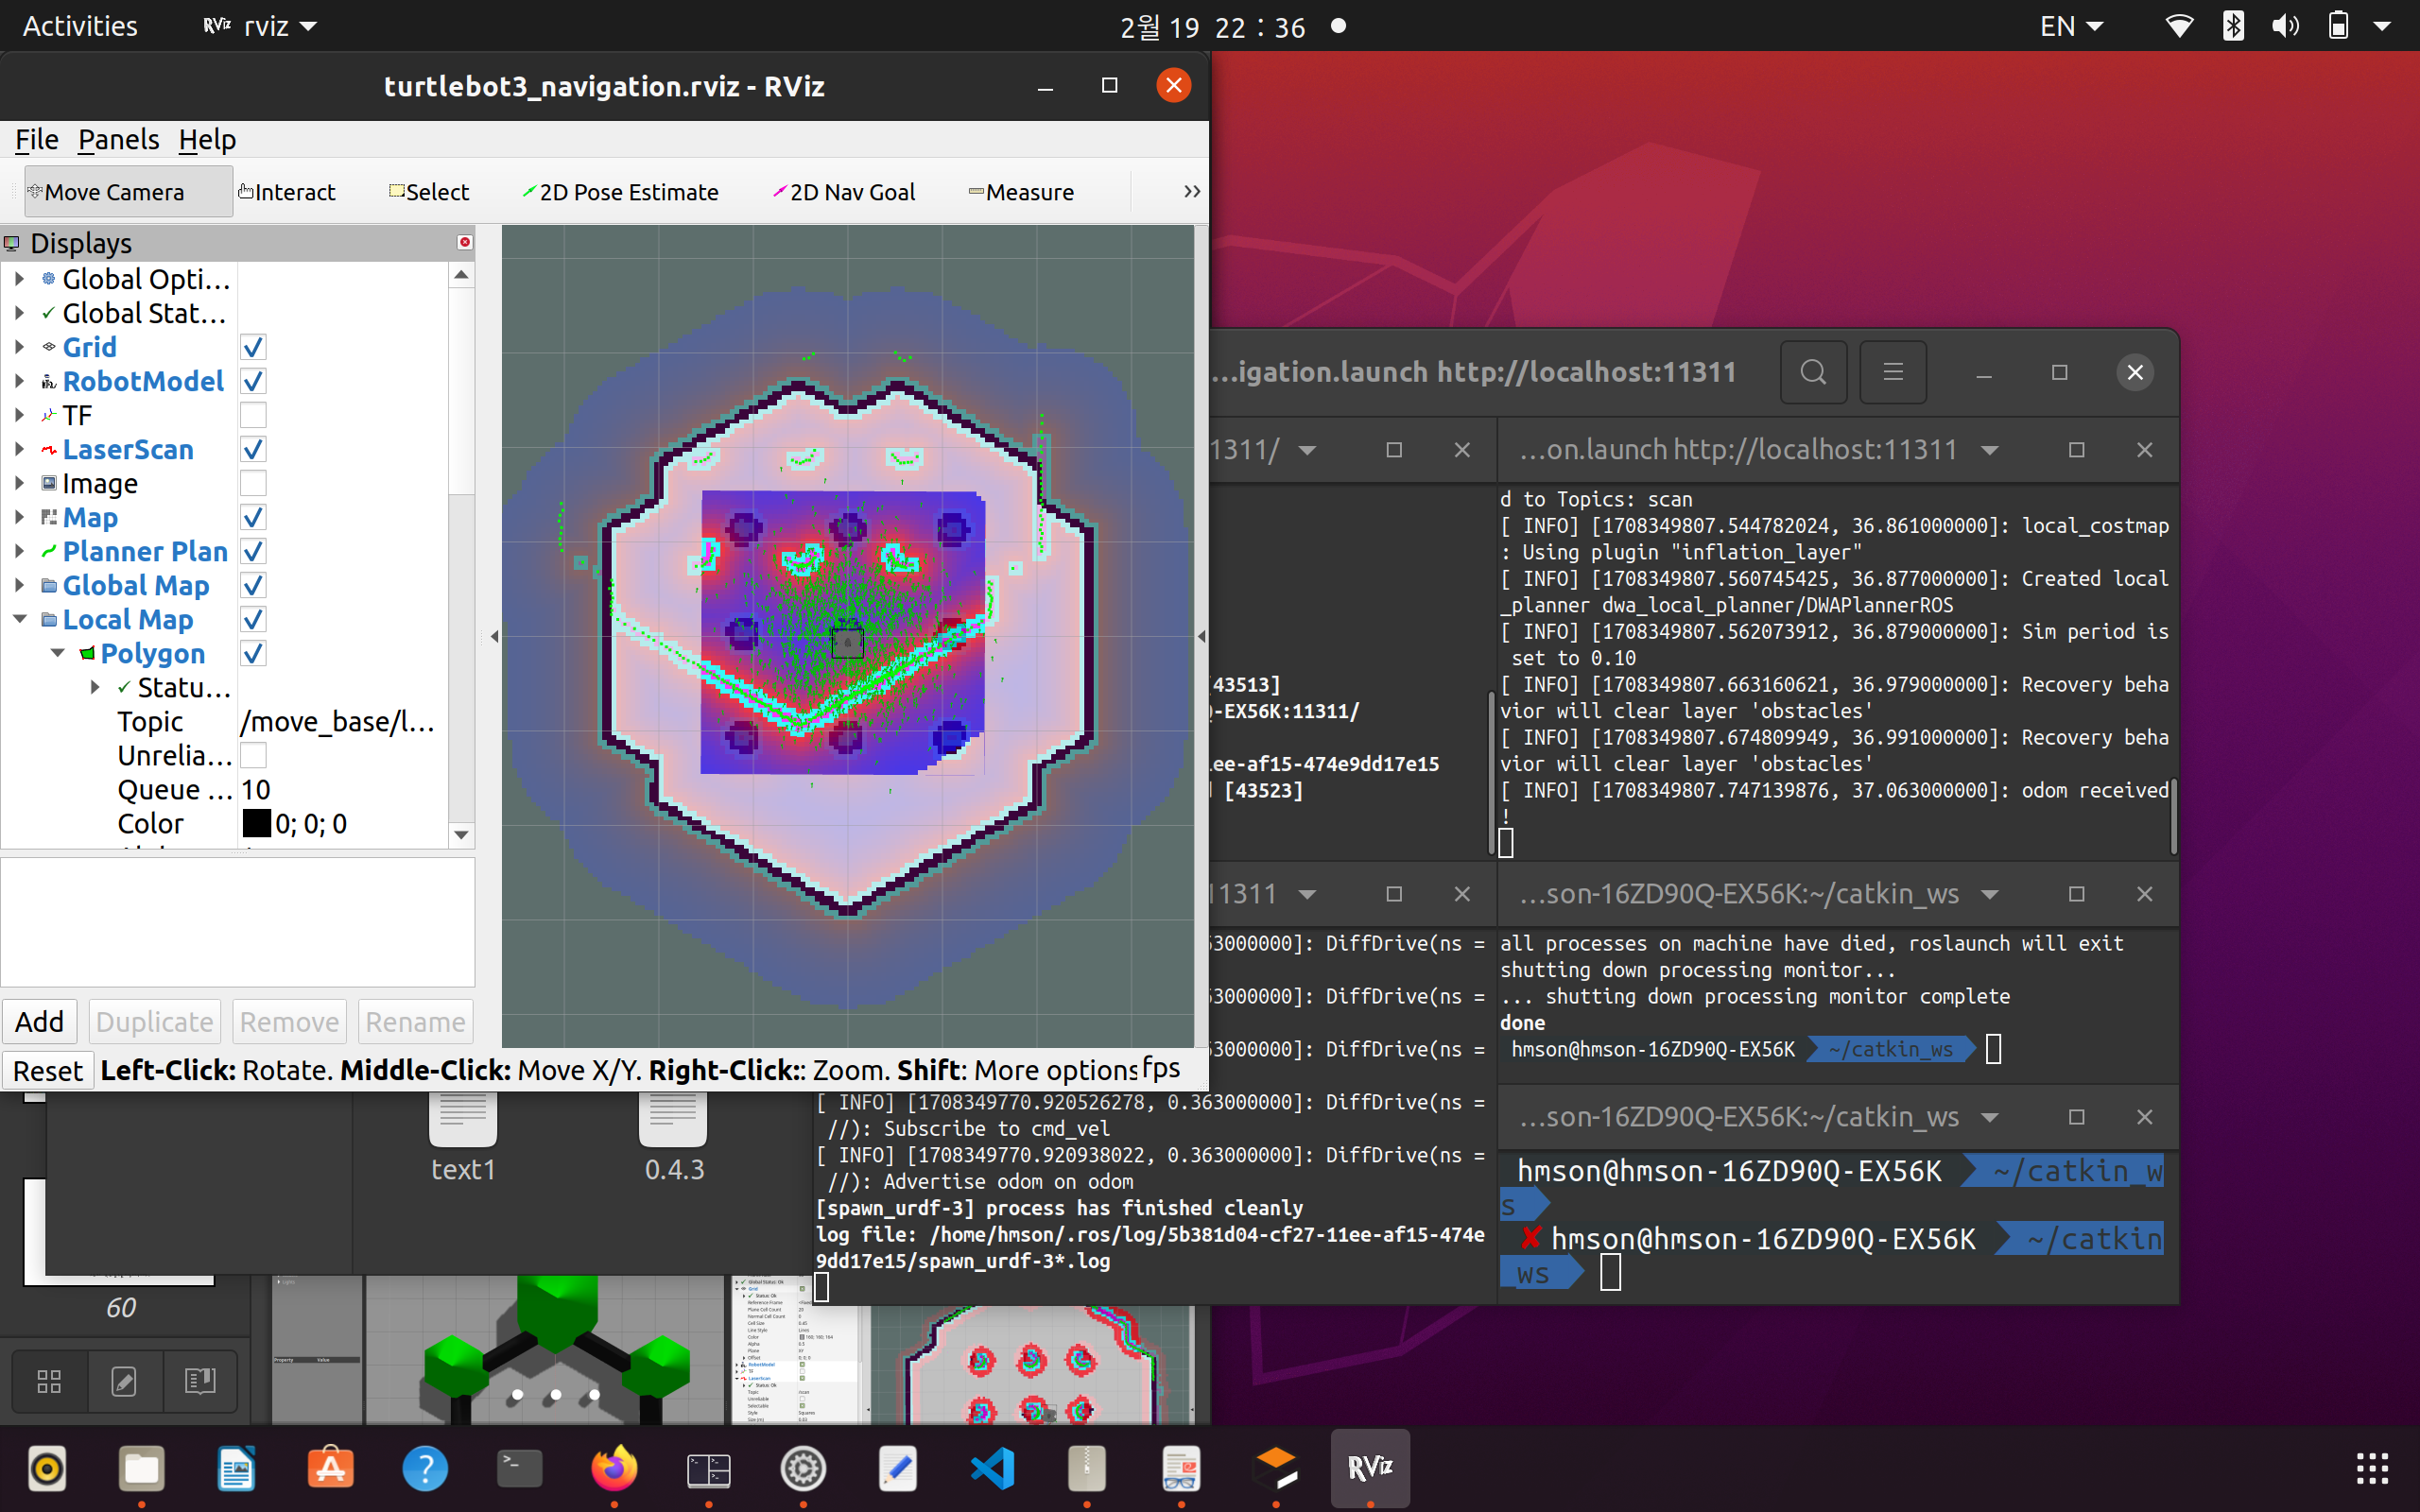Viewport: 2420px width, 1512px height.
Task: Click the black Polygon Color swatch
Action: (x=256, y=823)
